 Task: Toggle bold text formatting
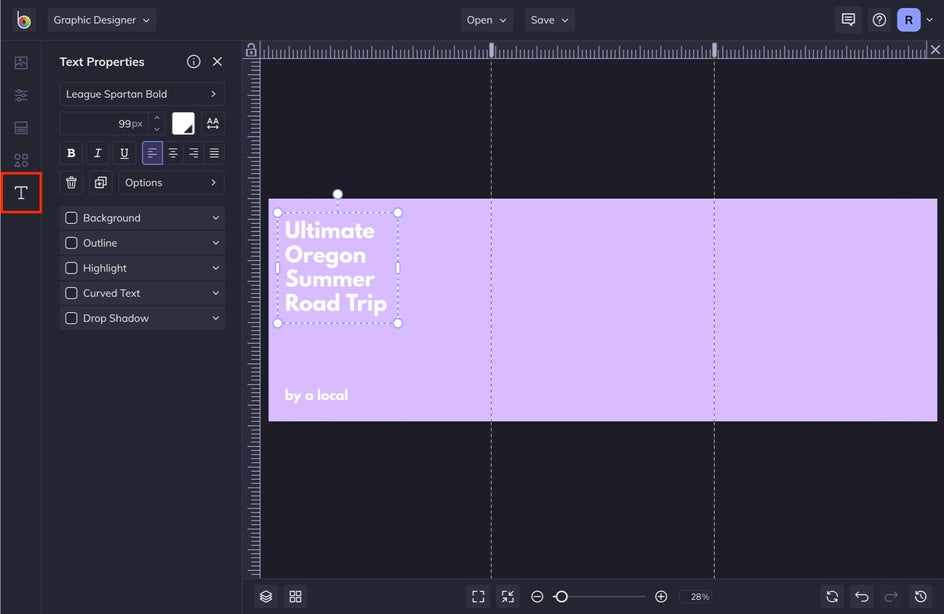[71, 153]
